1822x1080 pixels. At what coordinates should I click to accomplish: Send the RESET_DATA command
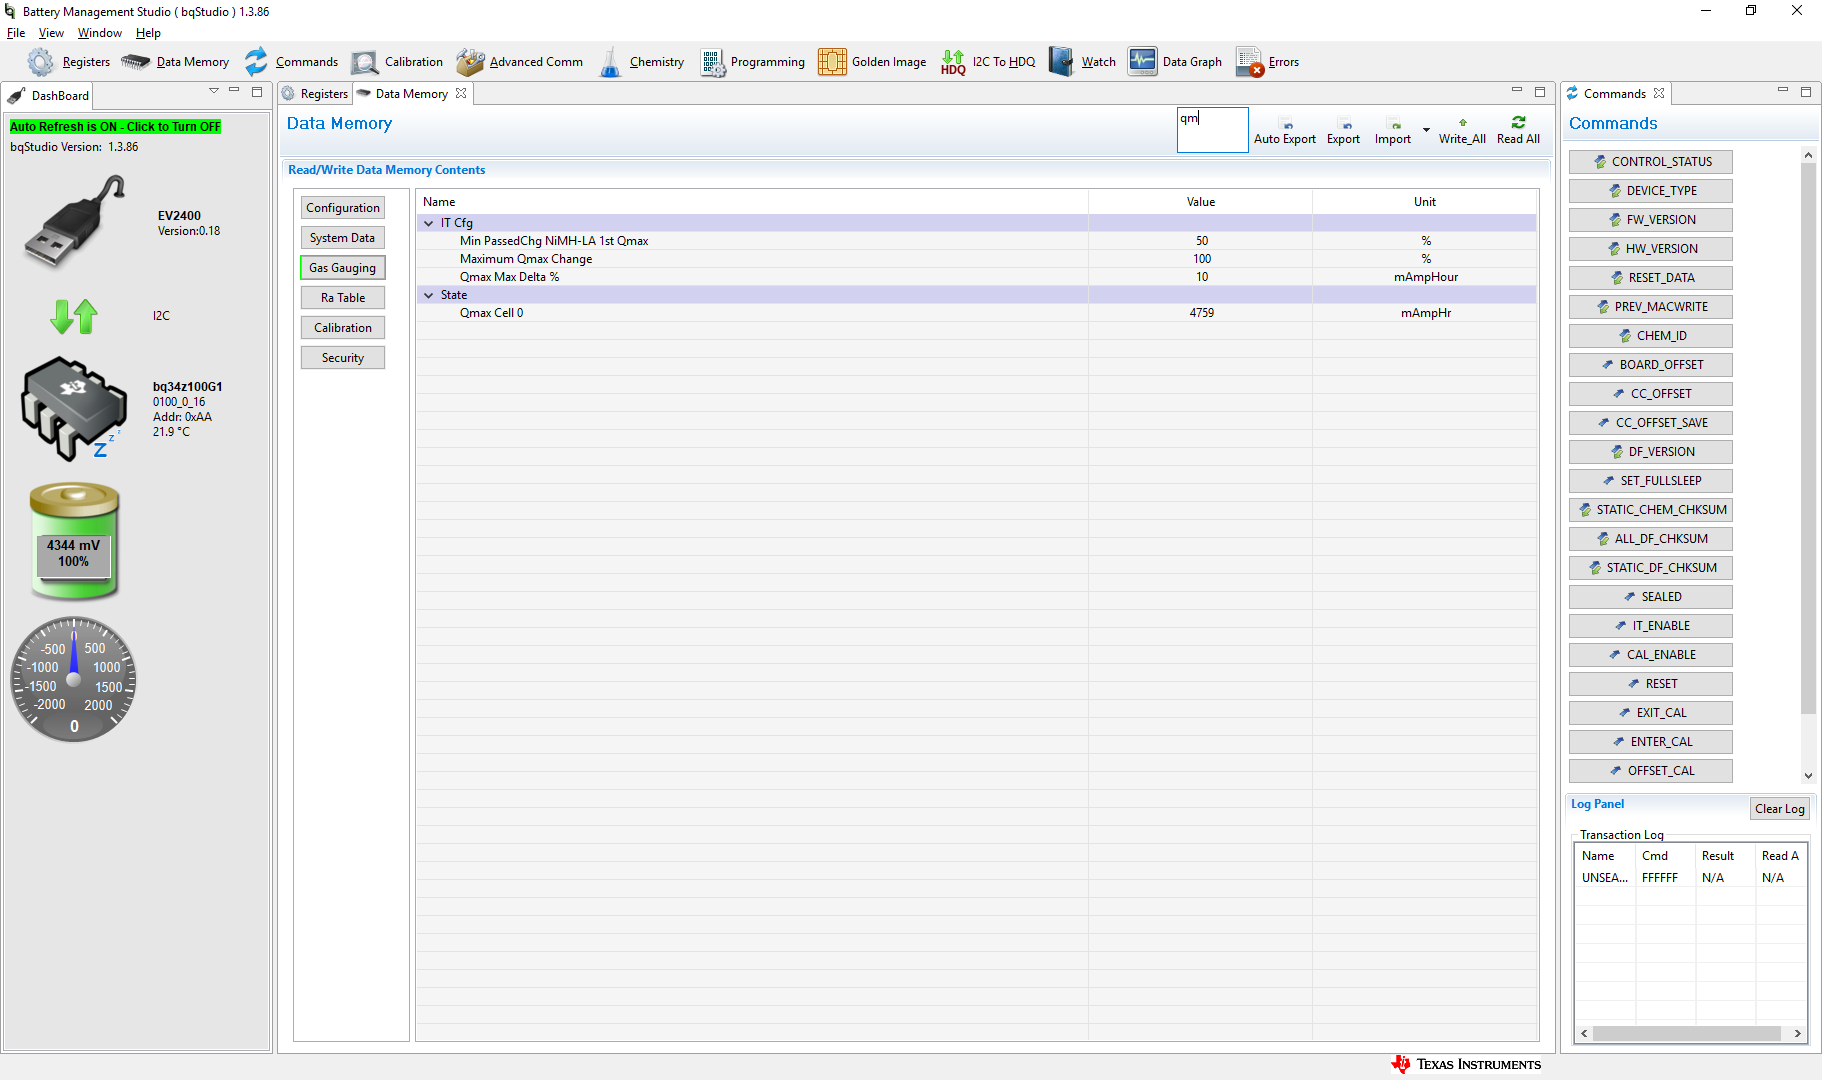click(x=1651, y=278)
